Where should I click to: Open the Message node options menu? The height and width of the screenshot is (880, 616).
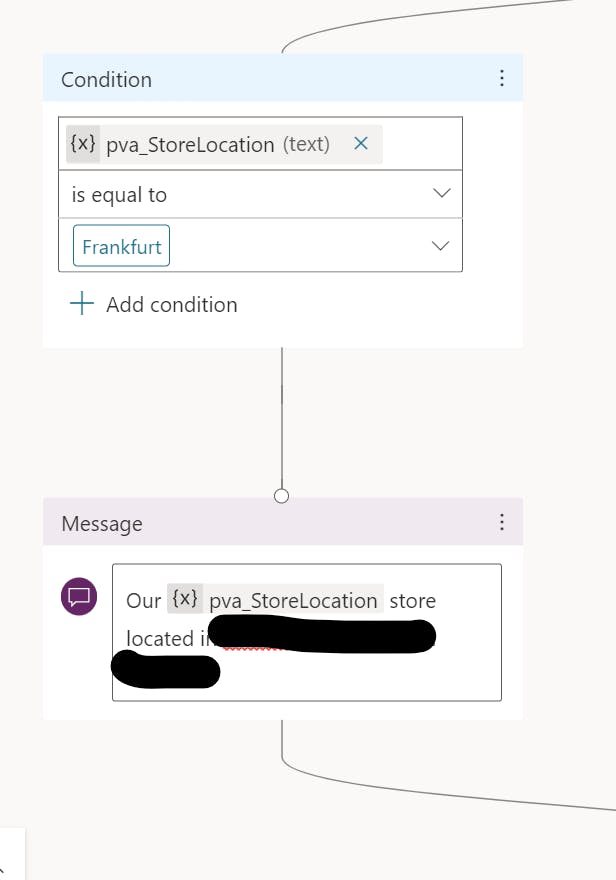(502, 522)
